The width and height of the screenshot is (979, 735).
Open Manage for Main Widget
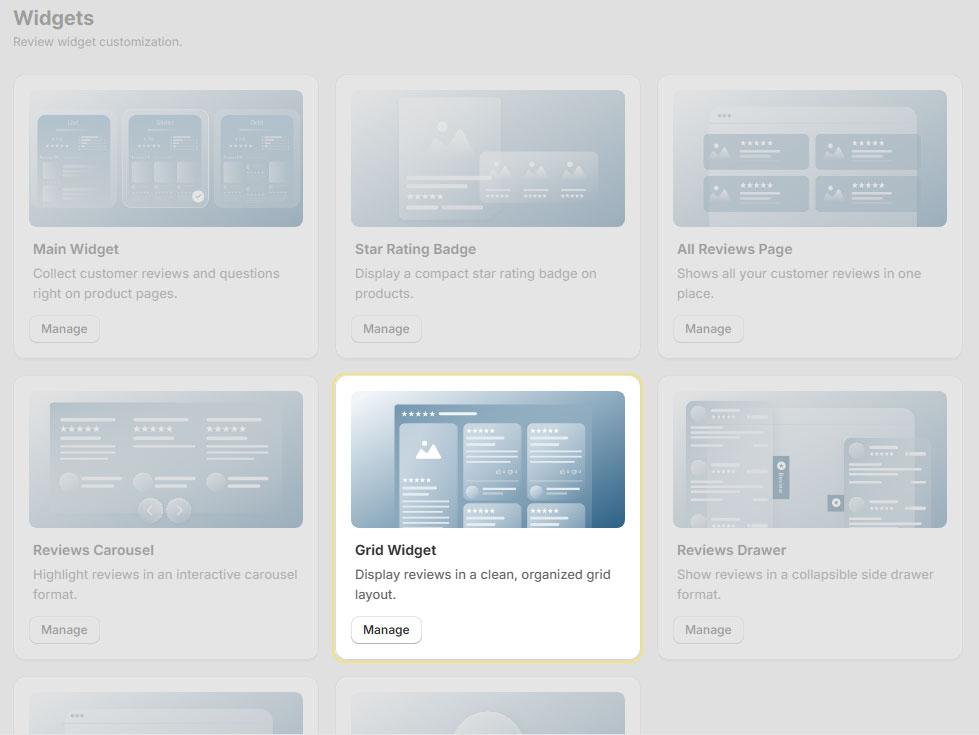tap(64, 329)
